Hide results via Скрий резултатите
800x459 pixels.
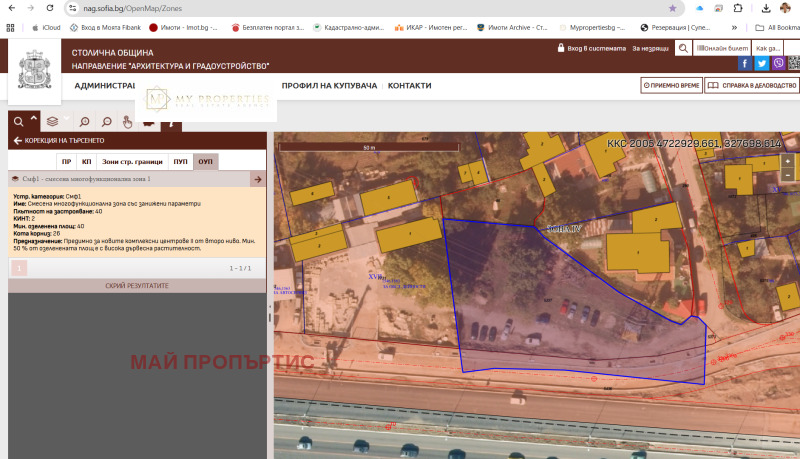137,286
